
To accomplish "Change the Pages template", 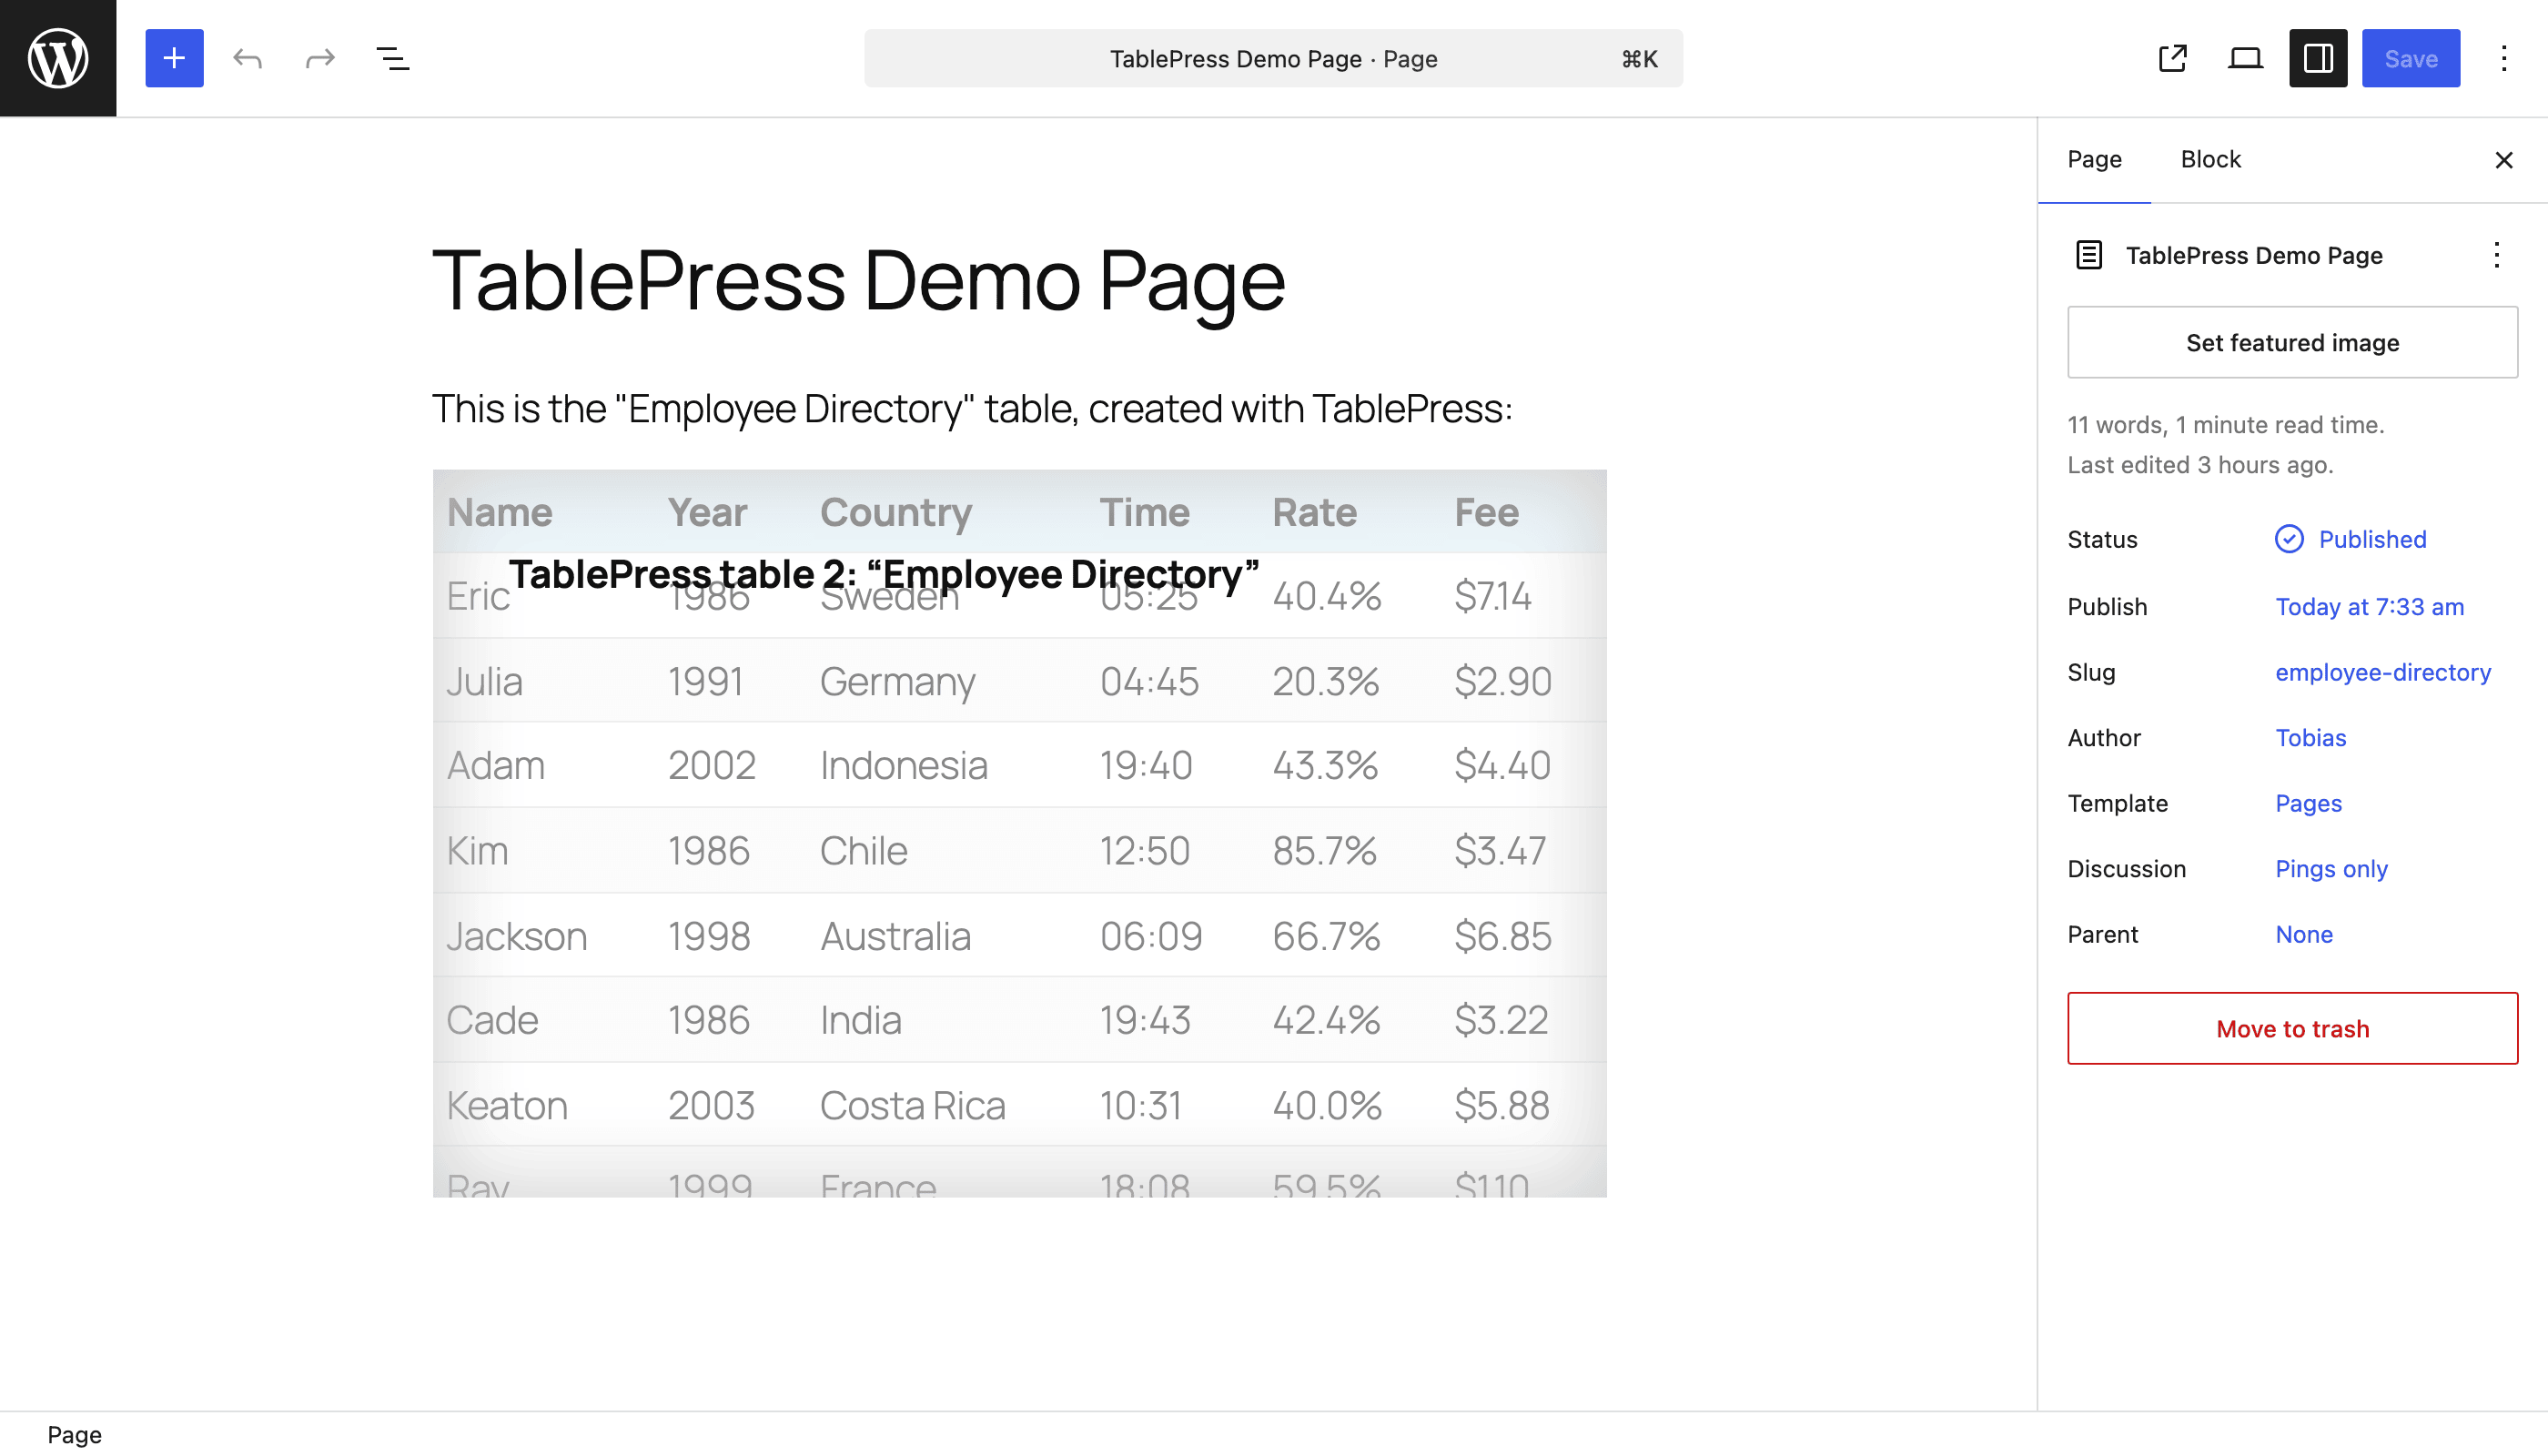I will tap(2308, 803).
